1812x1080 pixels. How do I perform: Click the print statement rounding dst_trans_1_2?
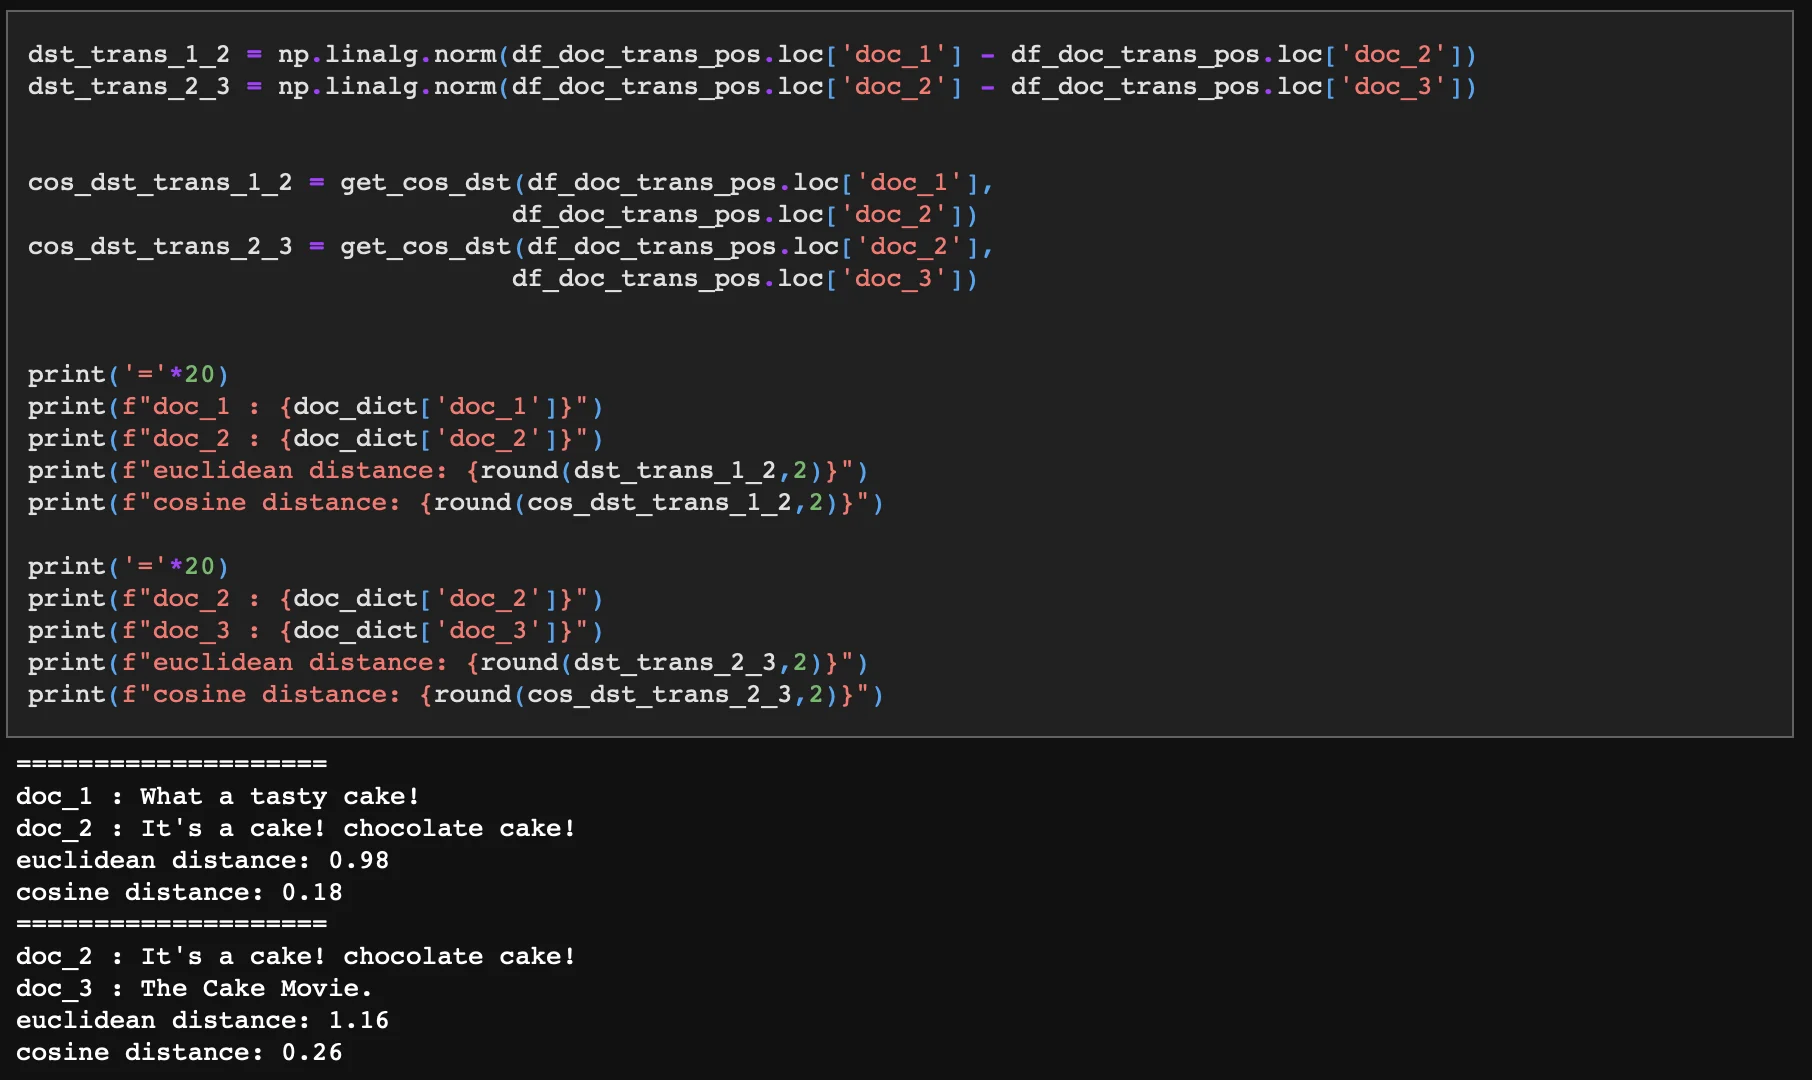pyautogui.click(x=447, y=471)
